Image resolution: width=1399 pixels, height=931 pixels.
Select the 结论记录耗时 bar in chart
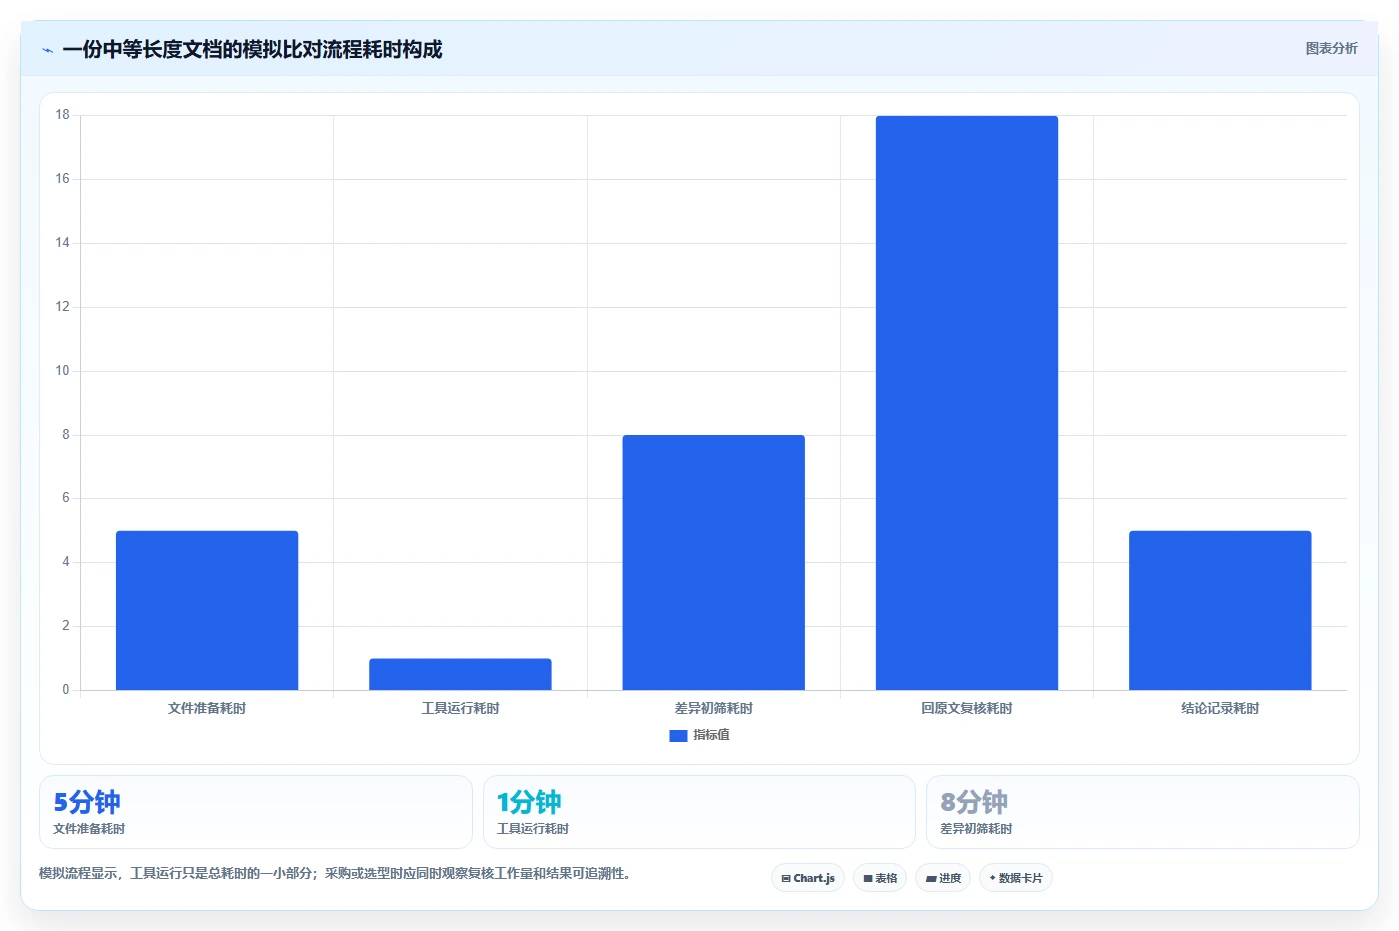pyautogui.click(x=1220, y=610)
